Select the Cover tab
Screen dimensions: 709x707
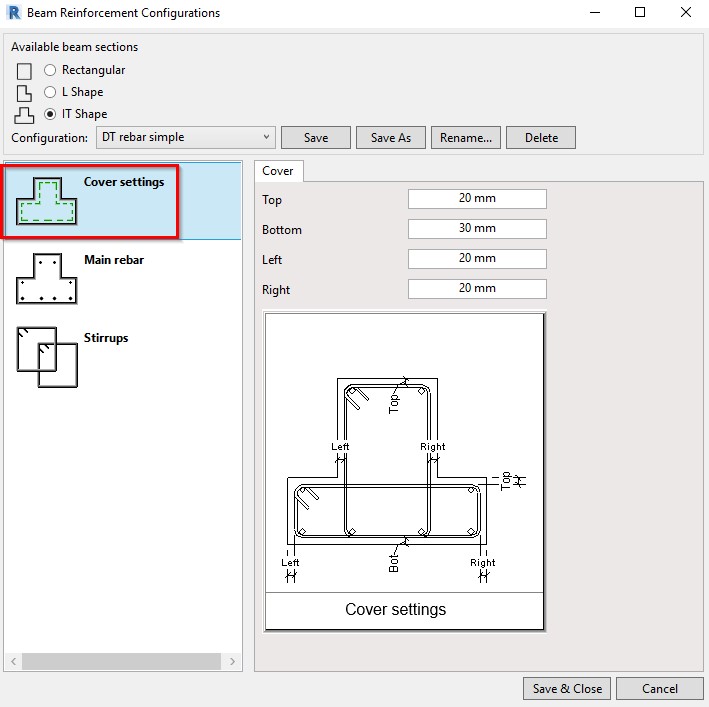tap(278, 171)
